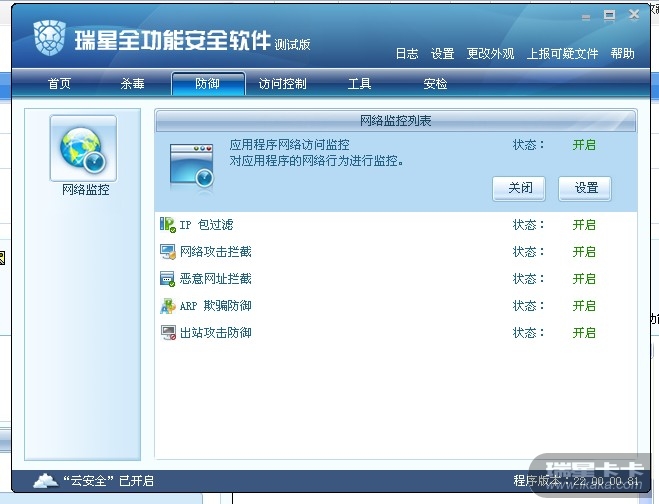This screenshot has width=659, height=504.
Task: Open the 首页 tab
Action: pos(59,84)
